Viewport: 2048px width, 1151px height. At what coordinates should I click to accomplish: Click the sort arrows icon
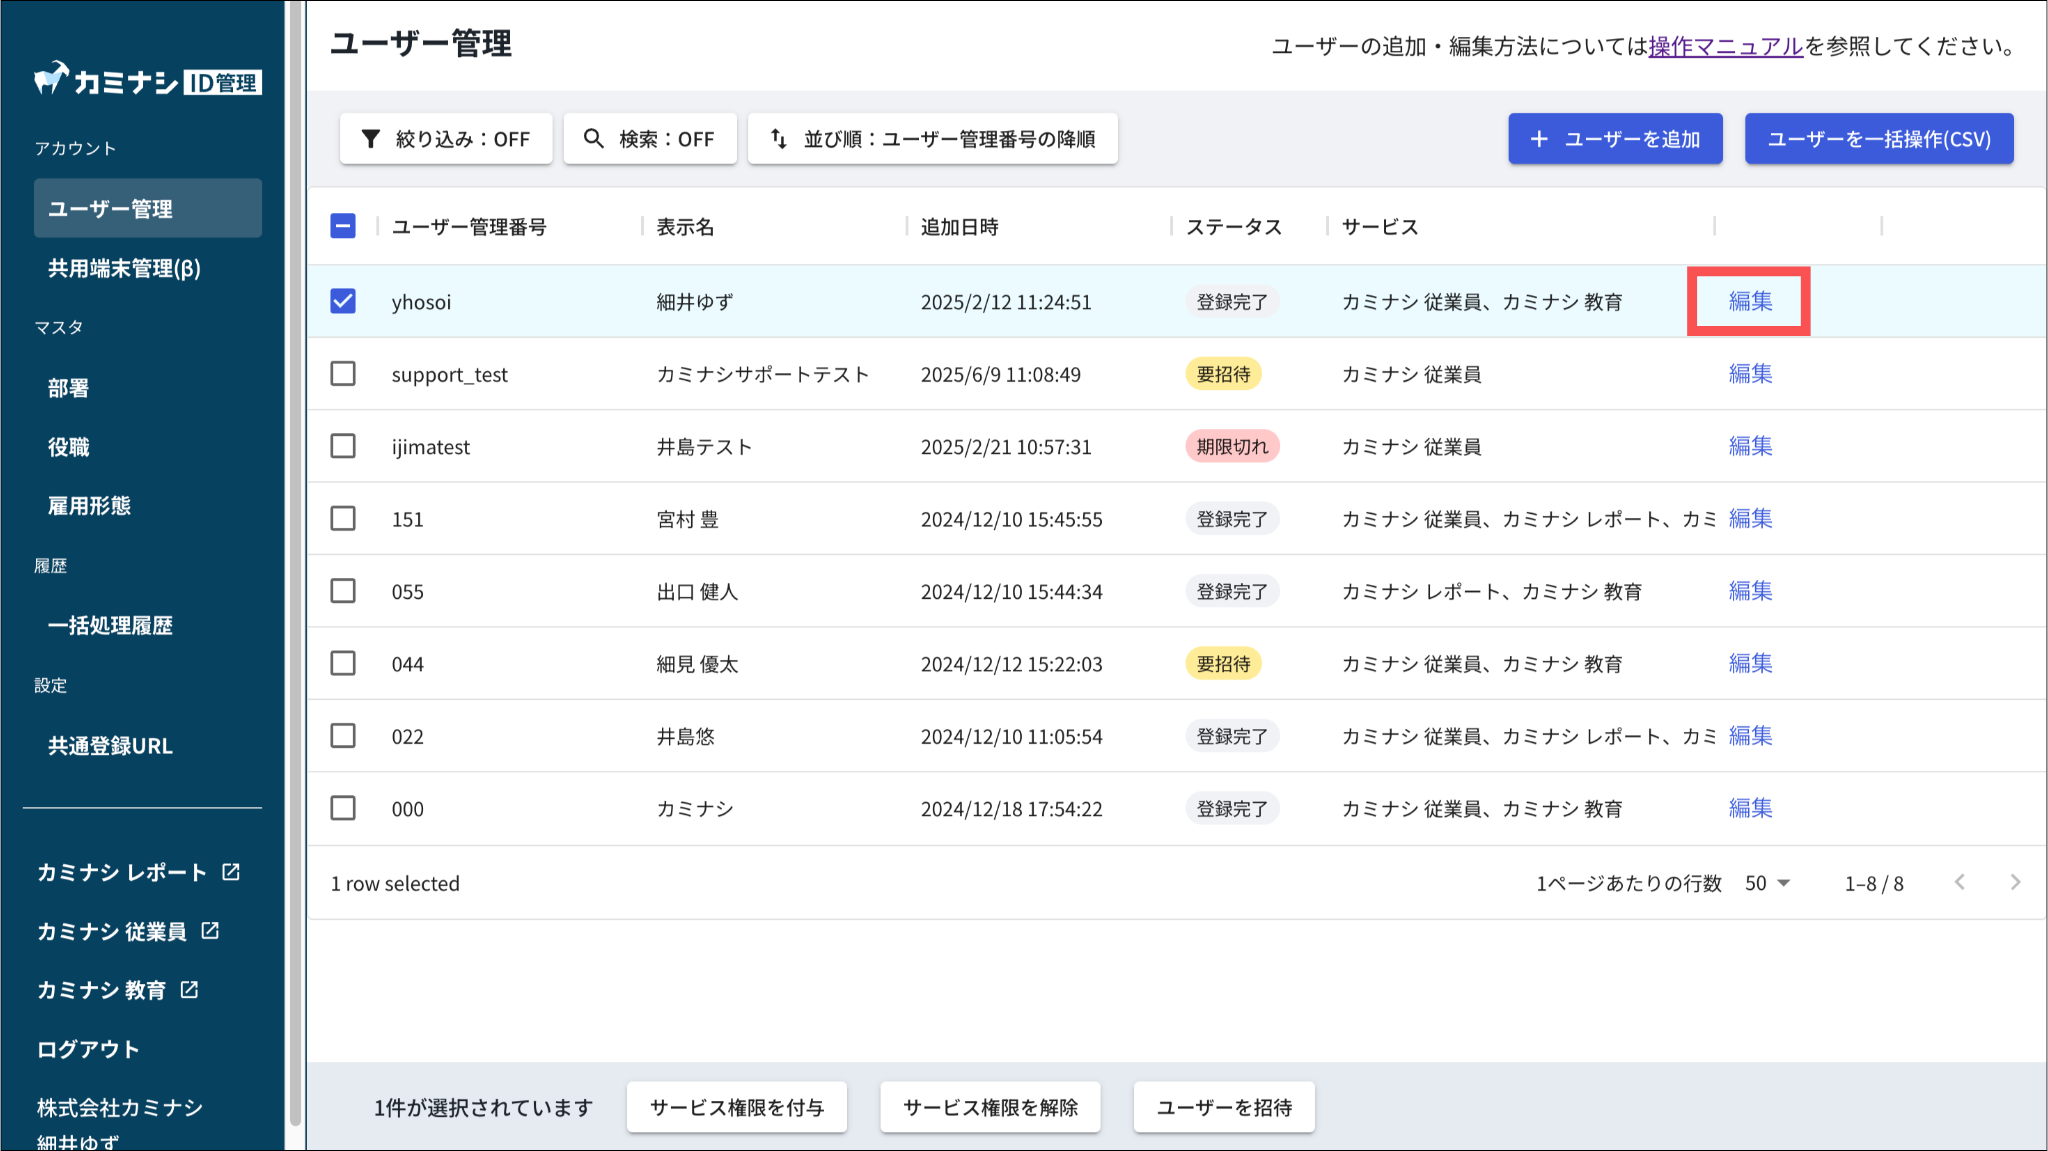click(779, 139)
